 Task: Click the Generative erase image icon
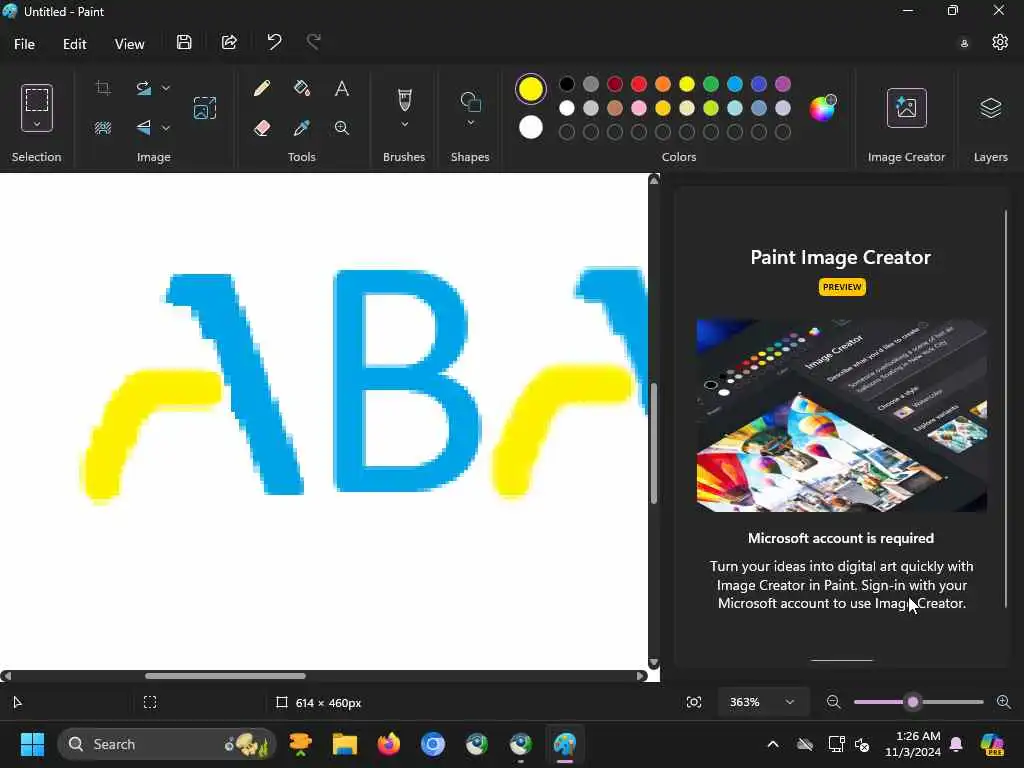coord(204,108)
